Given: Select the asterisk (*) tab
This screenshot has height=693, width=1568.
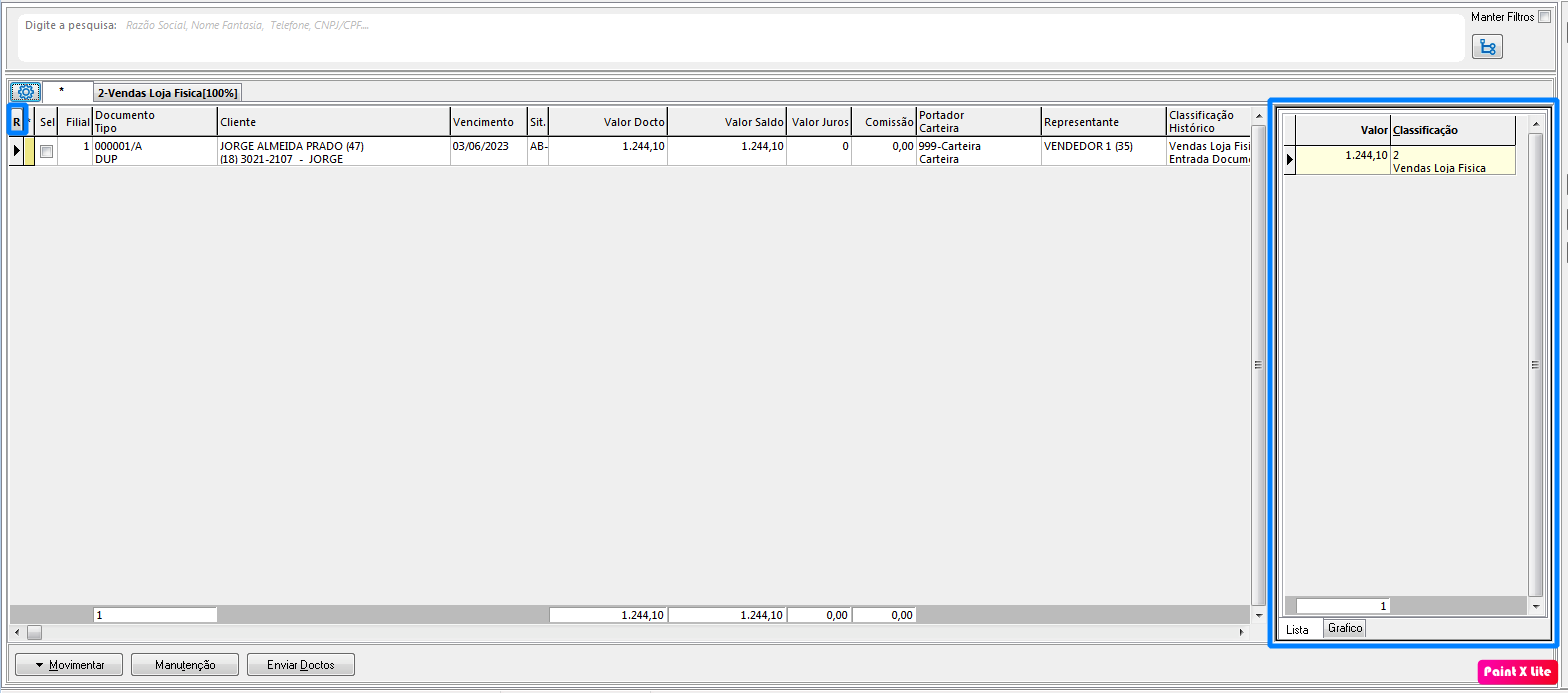Looking at the screenshot, I should click(62, 92).
